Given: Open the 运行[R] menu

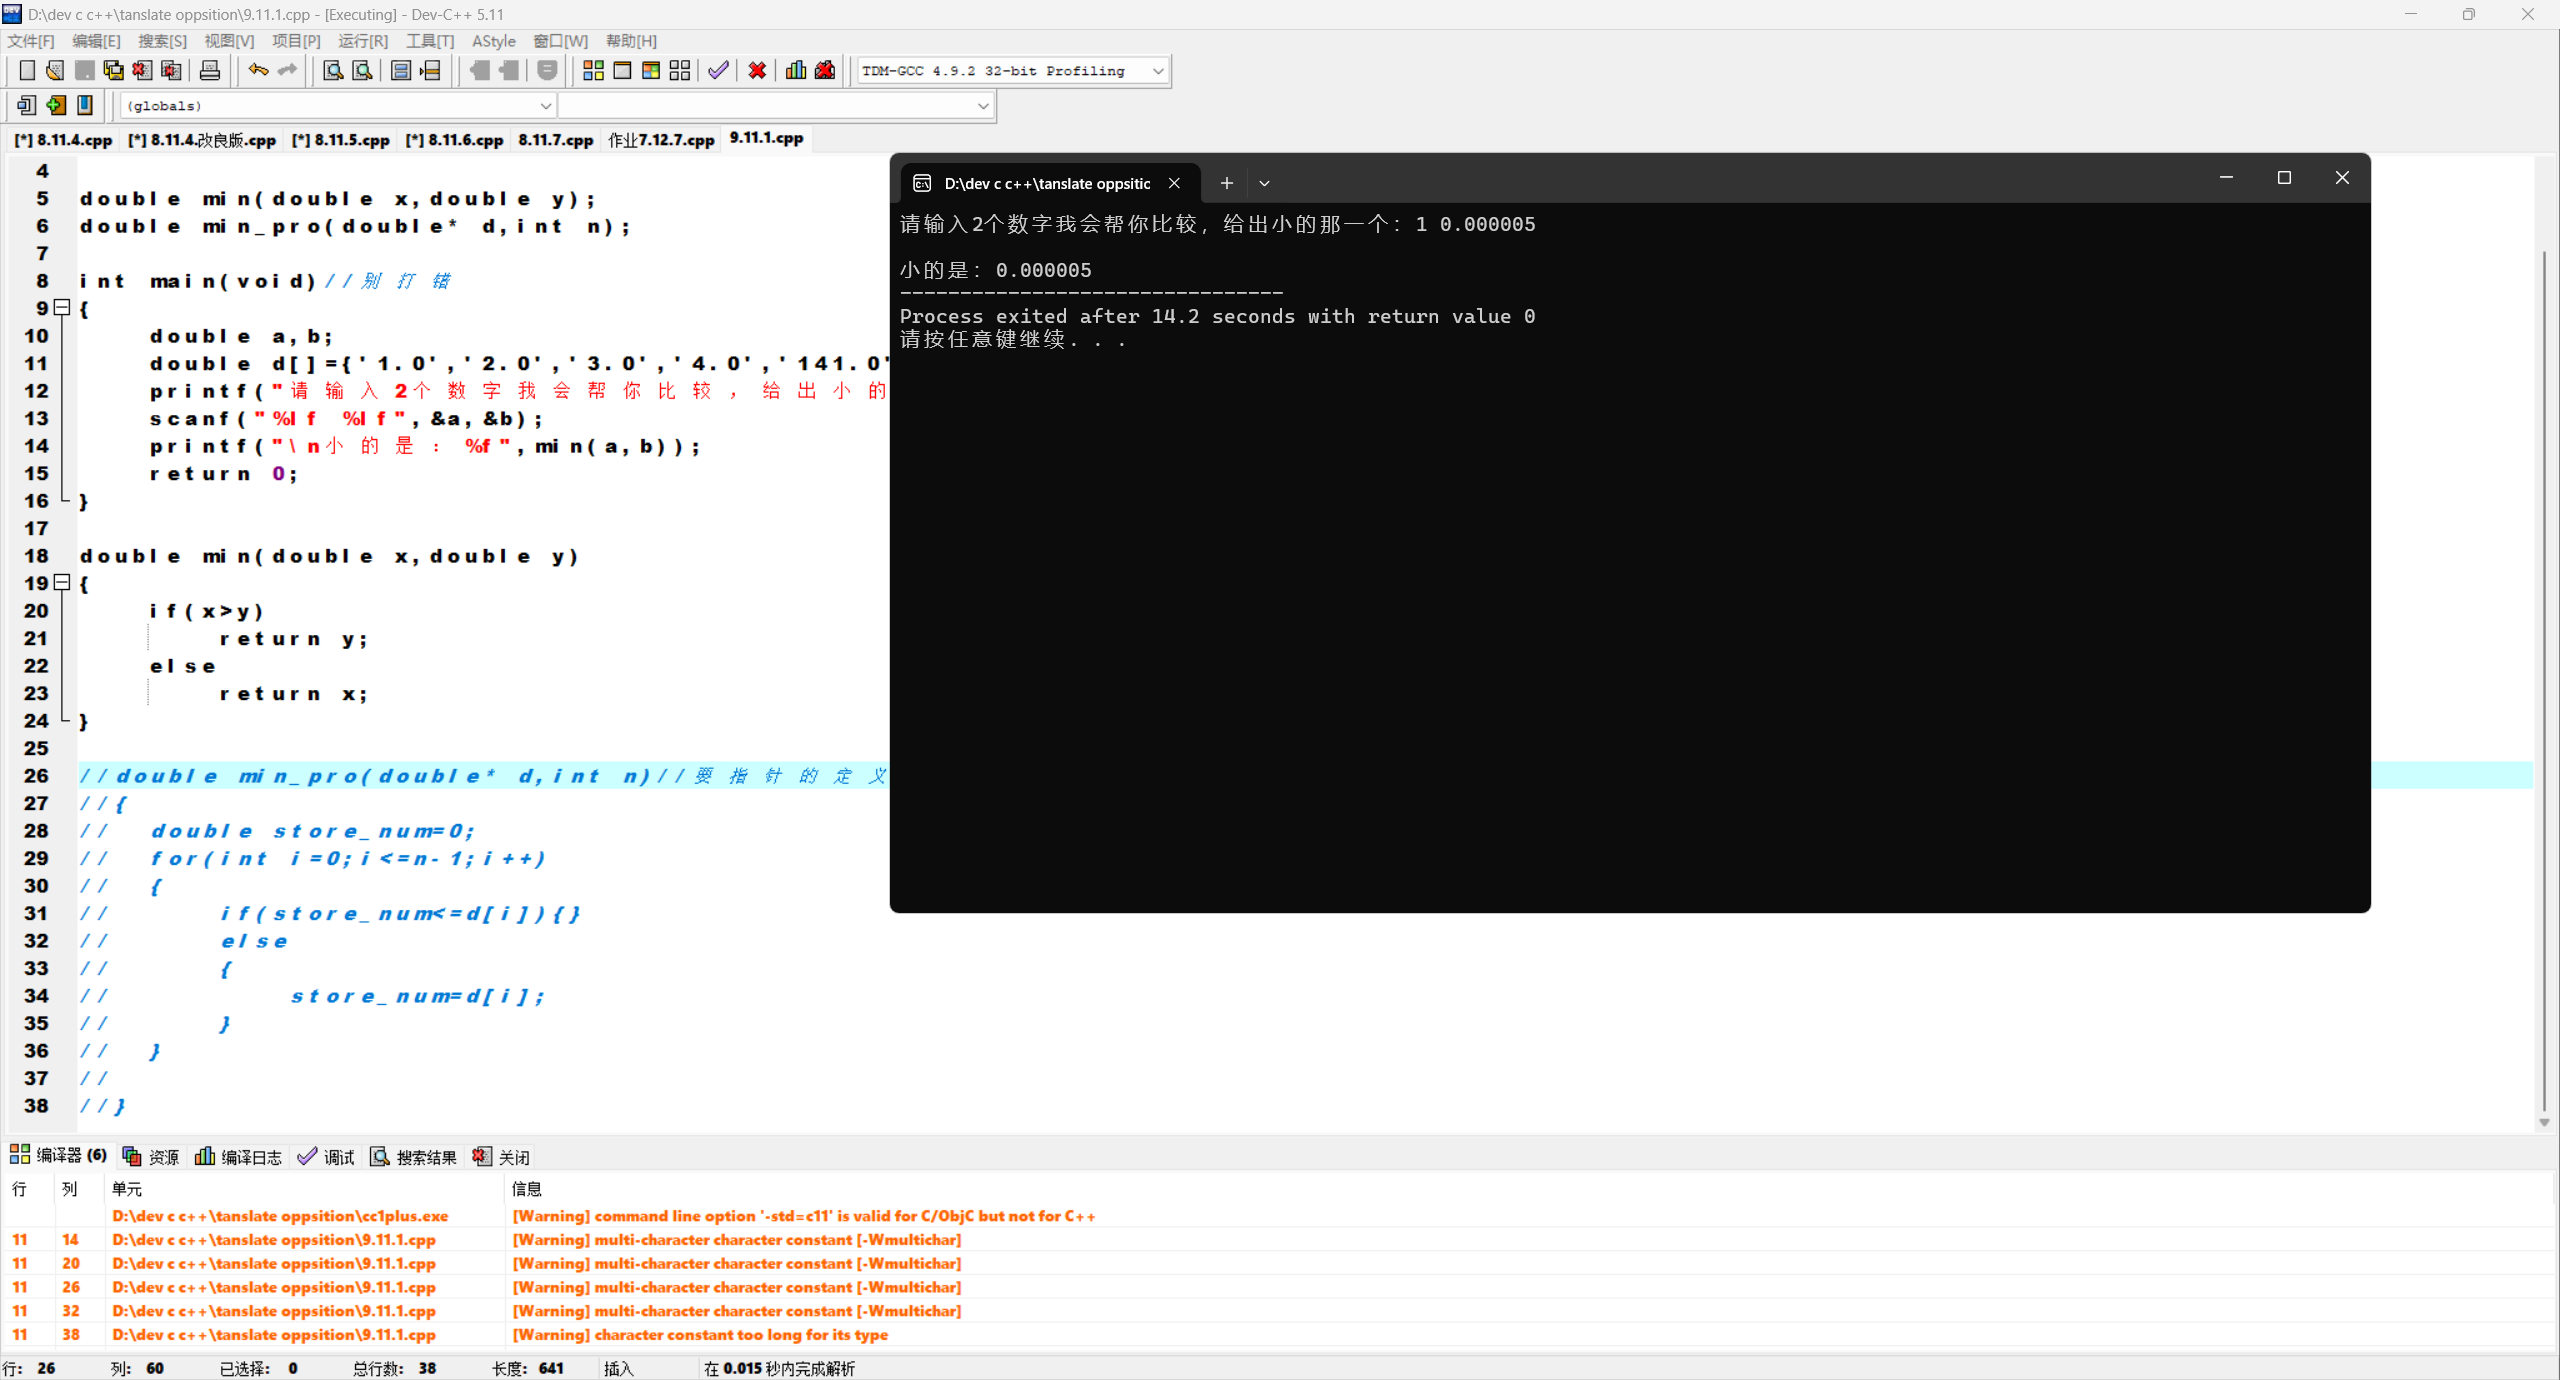Looking at the screenshot, I should point(362,41).
